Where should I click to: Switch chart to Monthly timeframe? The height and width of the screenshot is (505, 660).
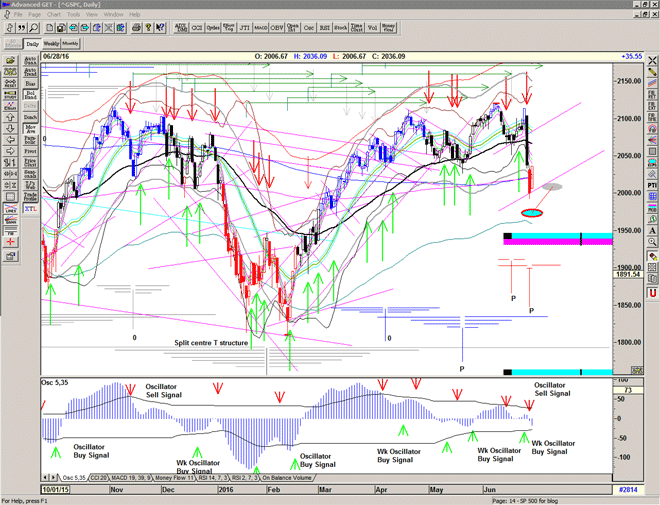(71, 44)
